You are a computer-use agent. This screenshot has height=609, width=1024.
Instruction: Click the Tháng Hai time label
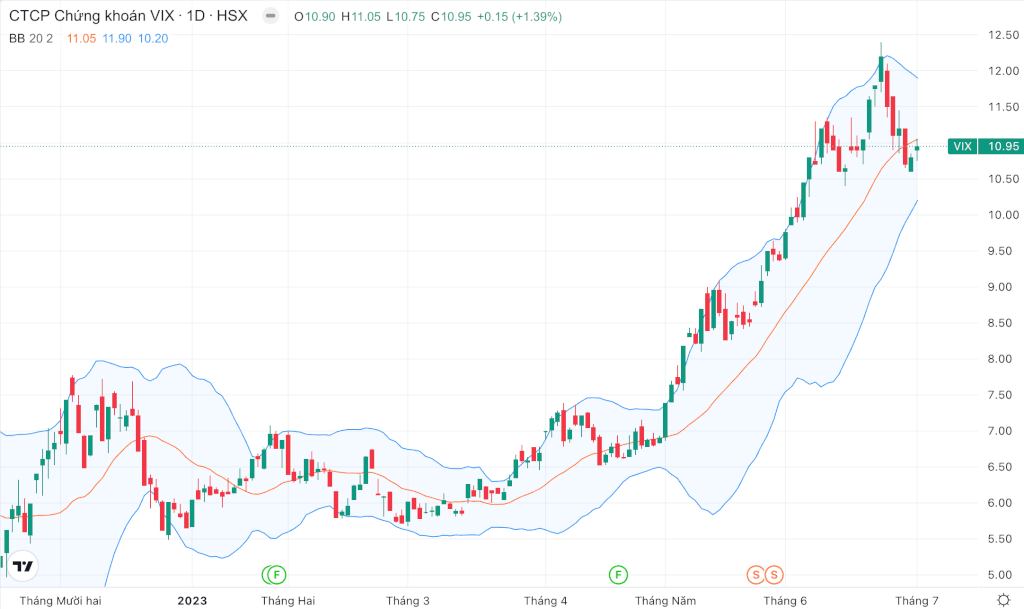tap(288, 601)
